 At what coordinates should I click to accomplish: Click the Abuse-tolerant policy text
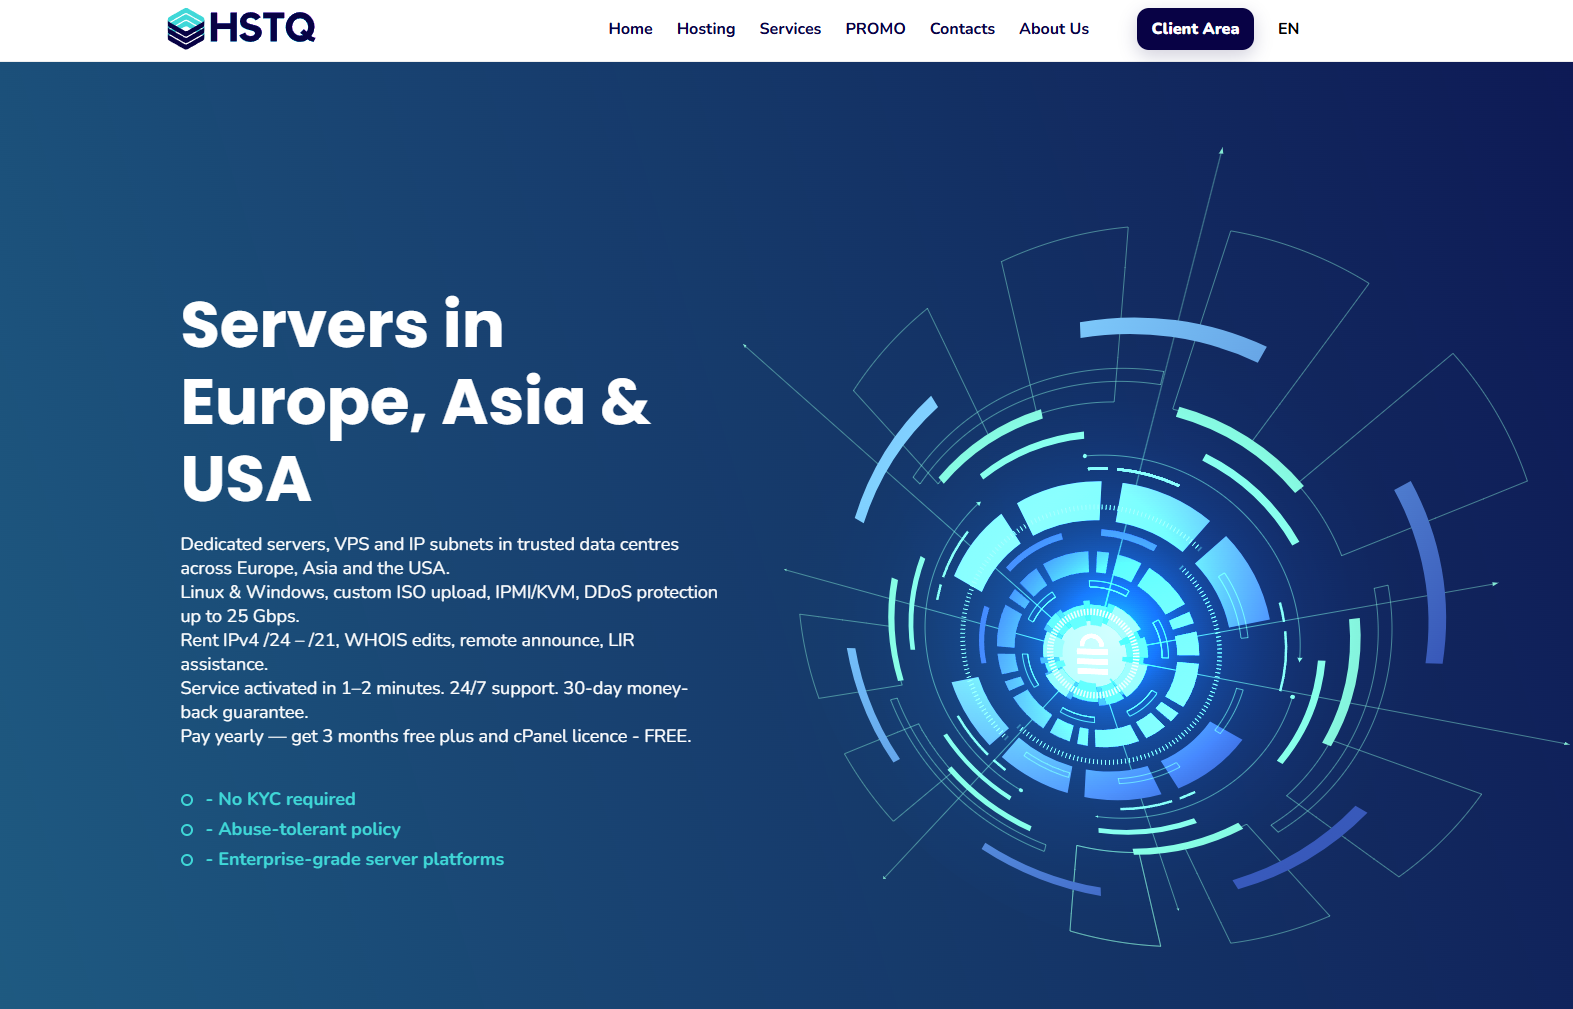[x=309, y=829]
